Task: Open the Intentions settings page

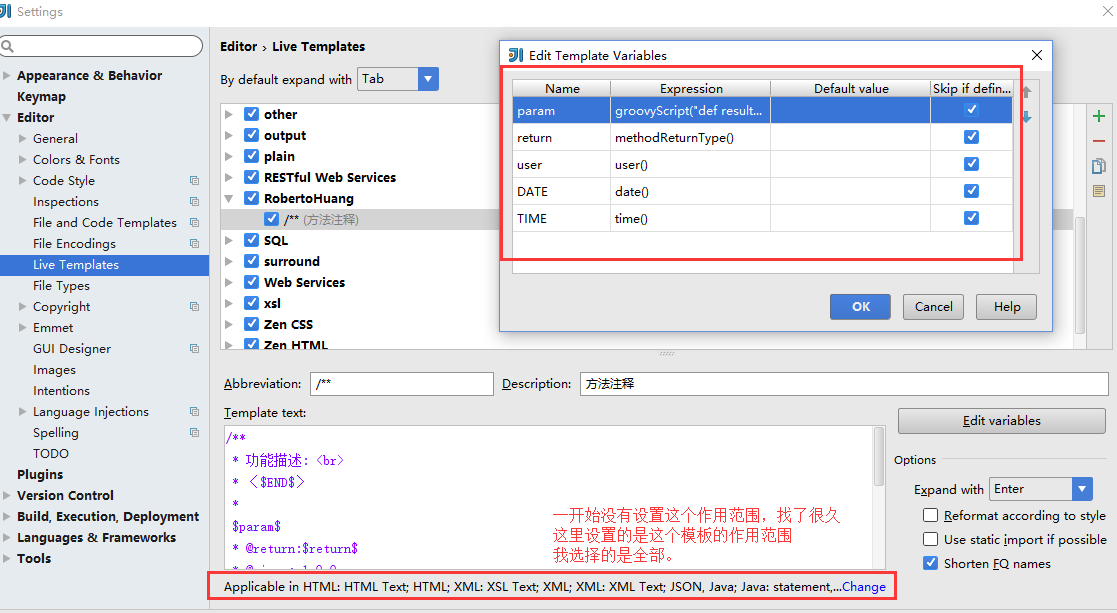Action: tap(61, 391)
